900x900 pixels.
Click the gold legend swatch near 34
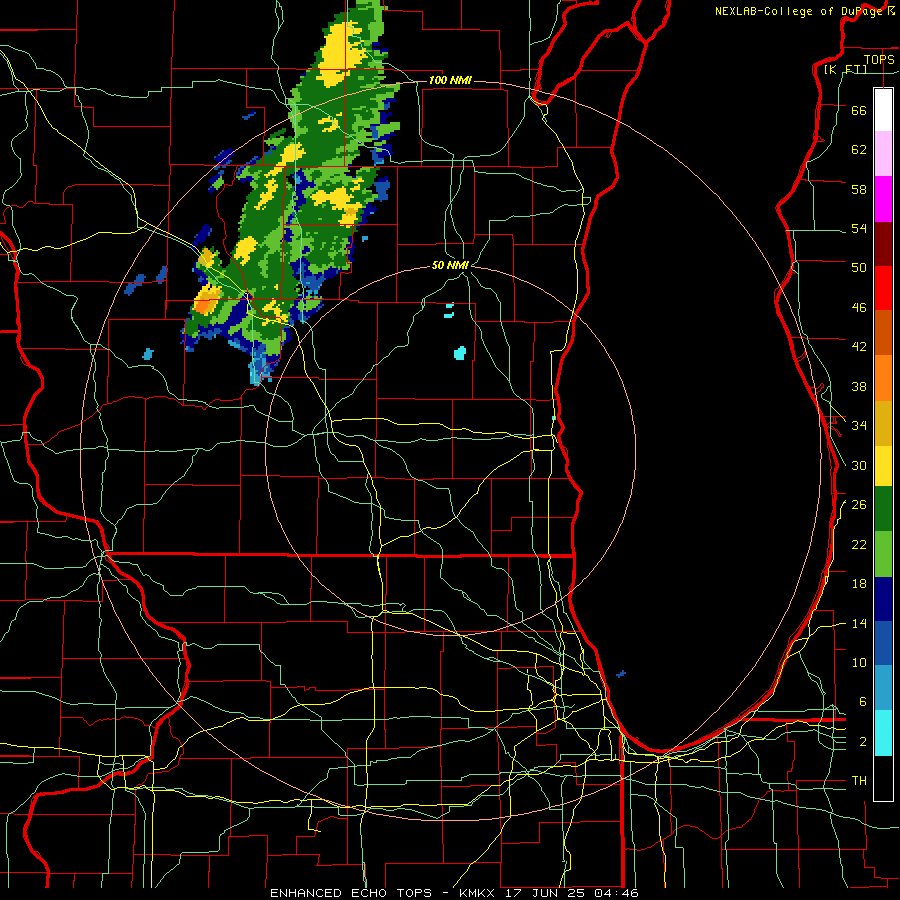(883, 423)
